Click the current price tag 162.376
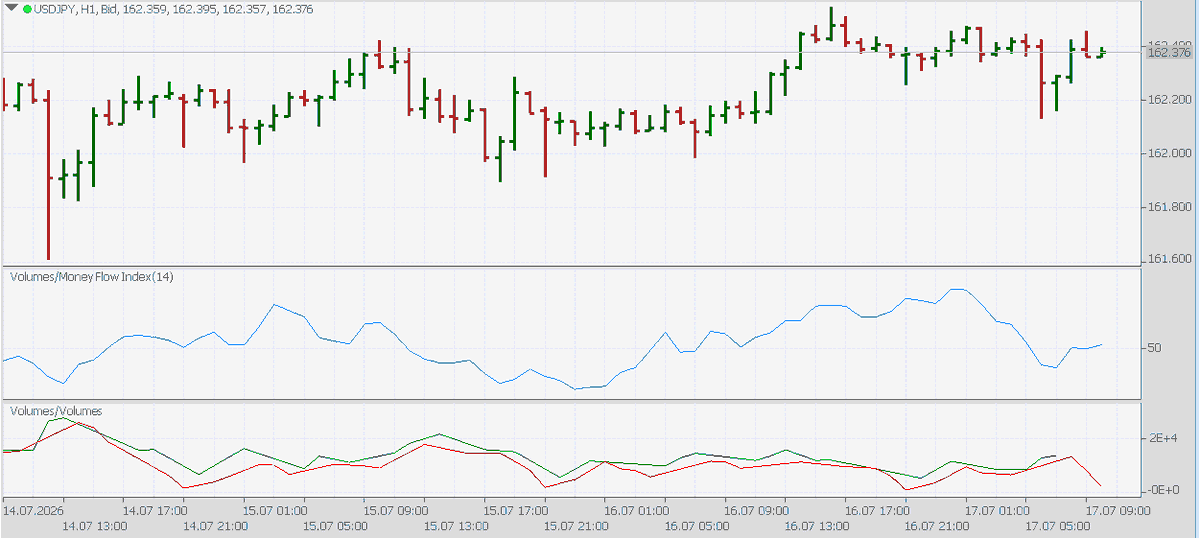Image resolution: width=1200 pixels, height=538 pixels. tap(1168, 52)
